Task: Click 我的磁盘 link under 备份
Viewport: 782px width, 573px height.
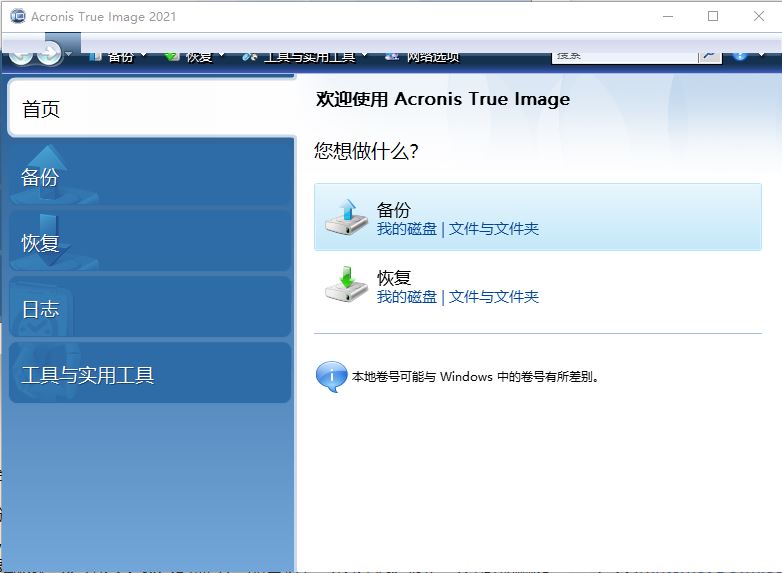Action: [406, 229]
